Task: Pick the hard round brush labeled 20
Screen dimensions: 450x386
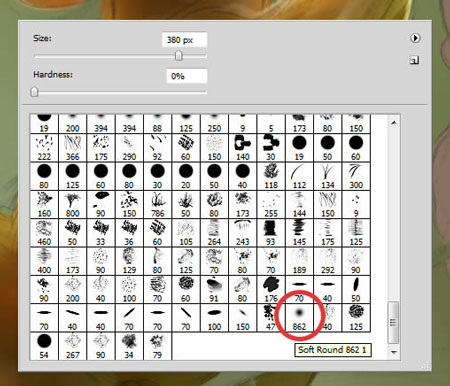Action: tap(186, 176)
